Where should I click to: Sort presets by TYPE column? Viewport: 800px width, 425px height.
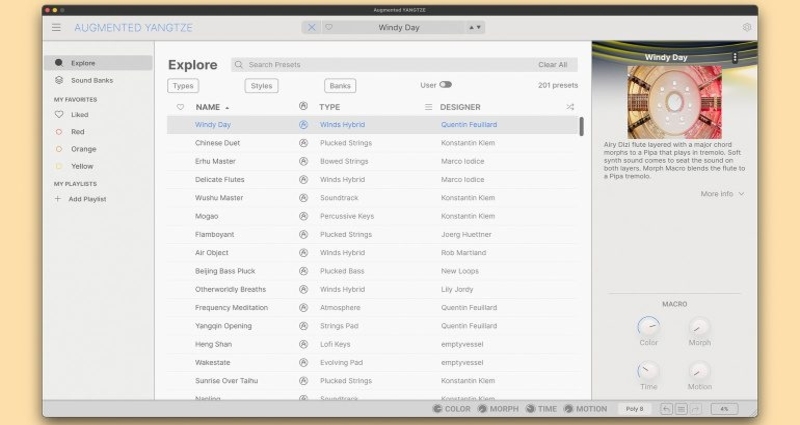pyautogui.click(x=330, y=107)
